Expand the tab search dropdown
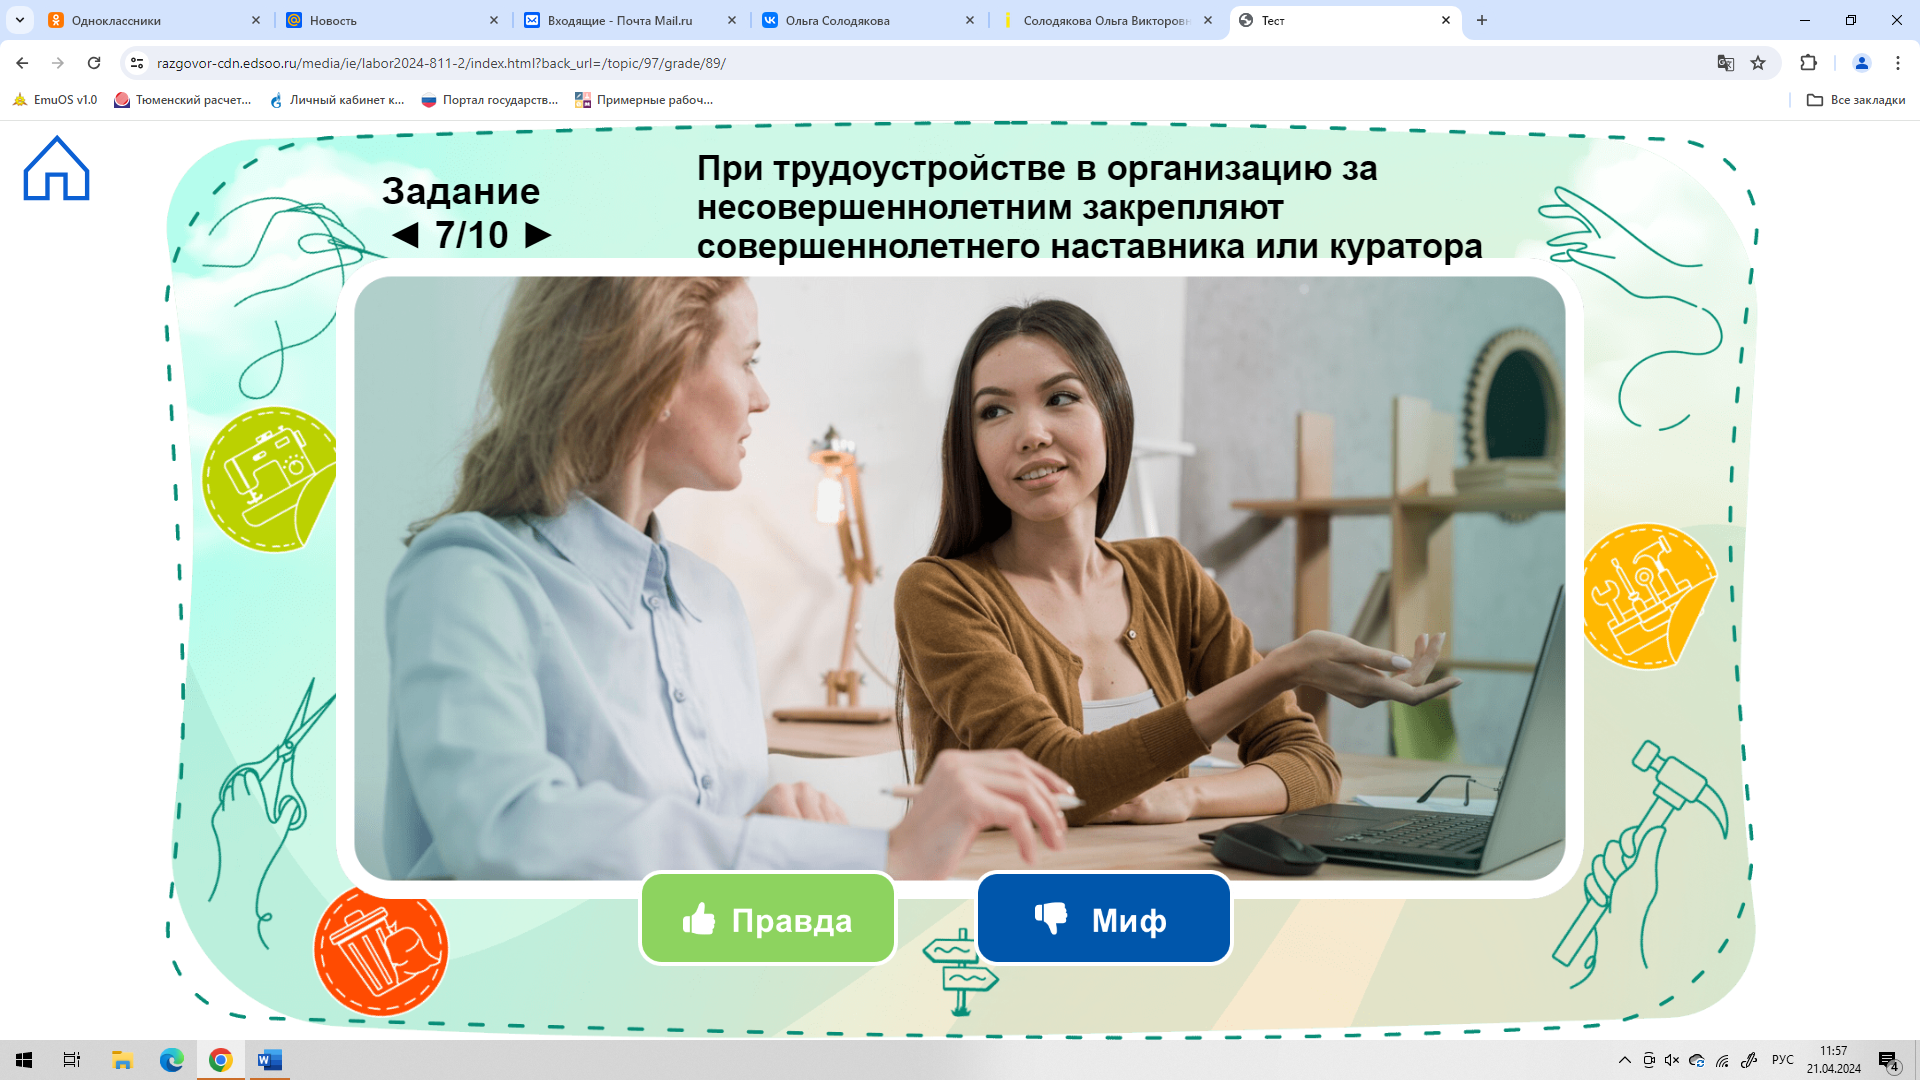 [x=20, y=20]
